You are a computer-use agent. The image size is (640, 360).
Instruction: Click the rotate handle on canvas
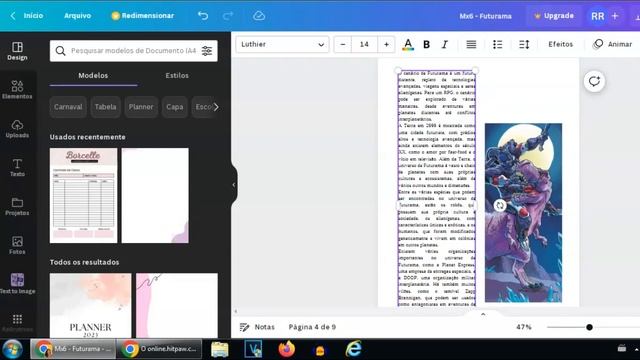tap(500, 205)
